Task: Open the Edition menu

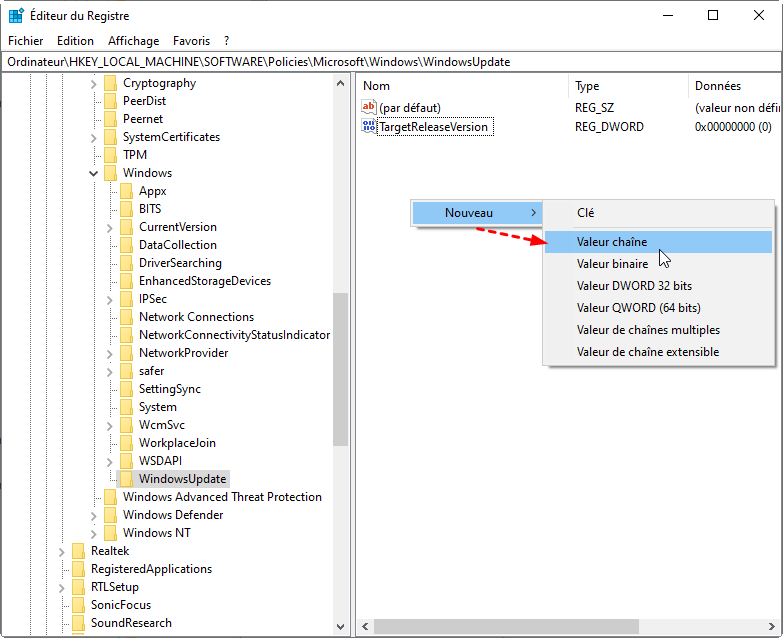Action: coord(75,41)
